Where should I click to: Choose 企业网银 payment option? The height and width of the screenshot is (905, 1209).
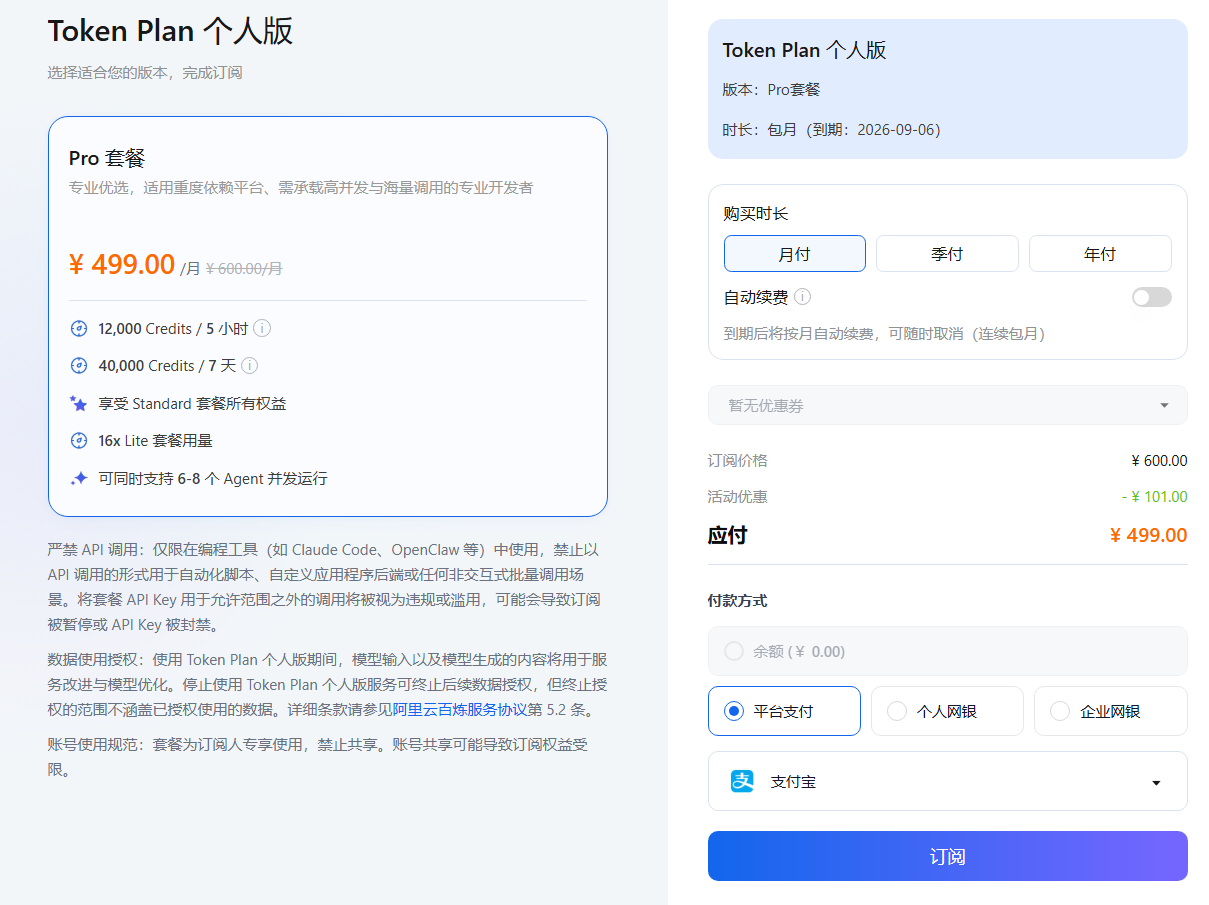[1111, 711]
